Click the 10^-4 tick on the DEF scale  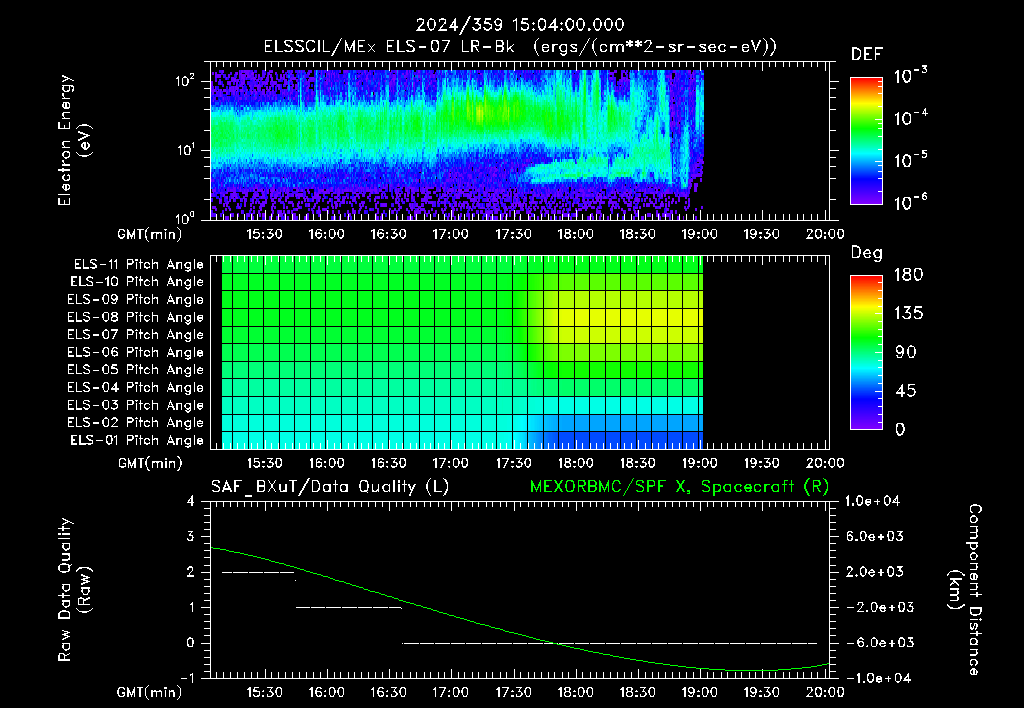coord(910,118)
